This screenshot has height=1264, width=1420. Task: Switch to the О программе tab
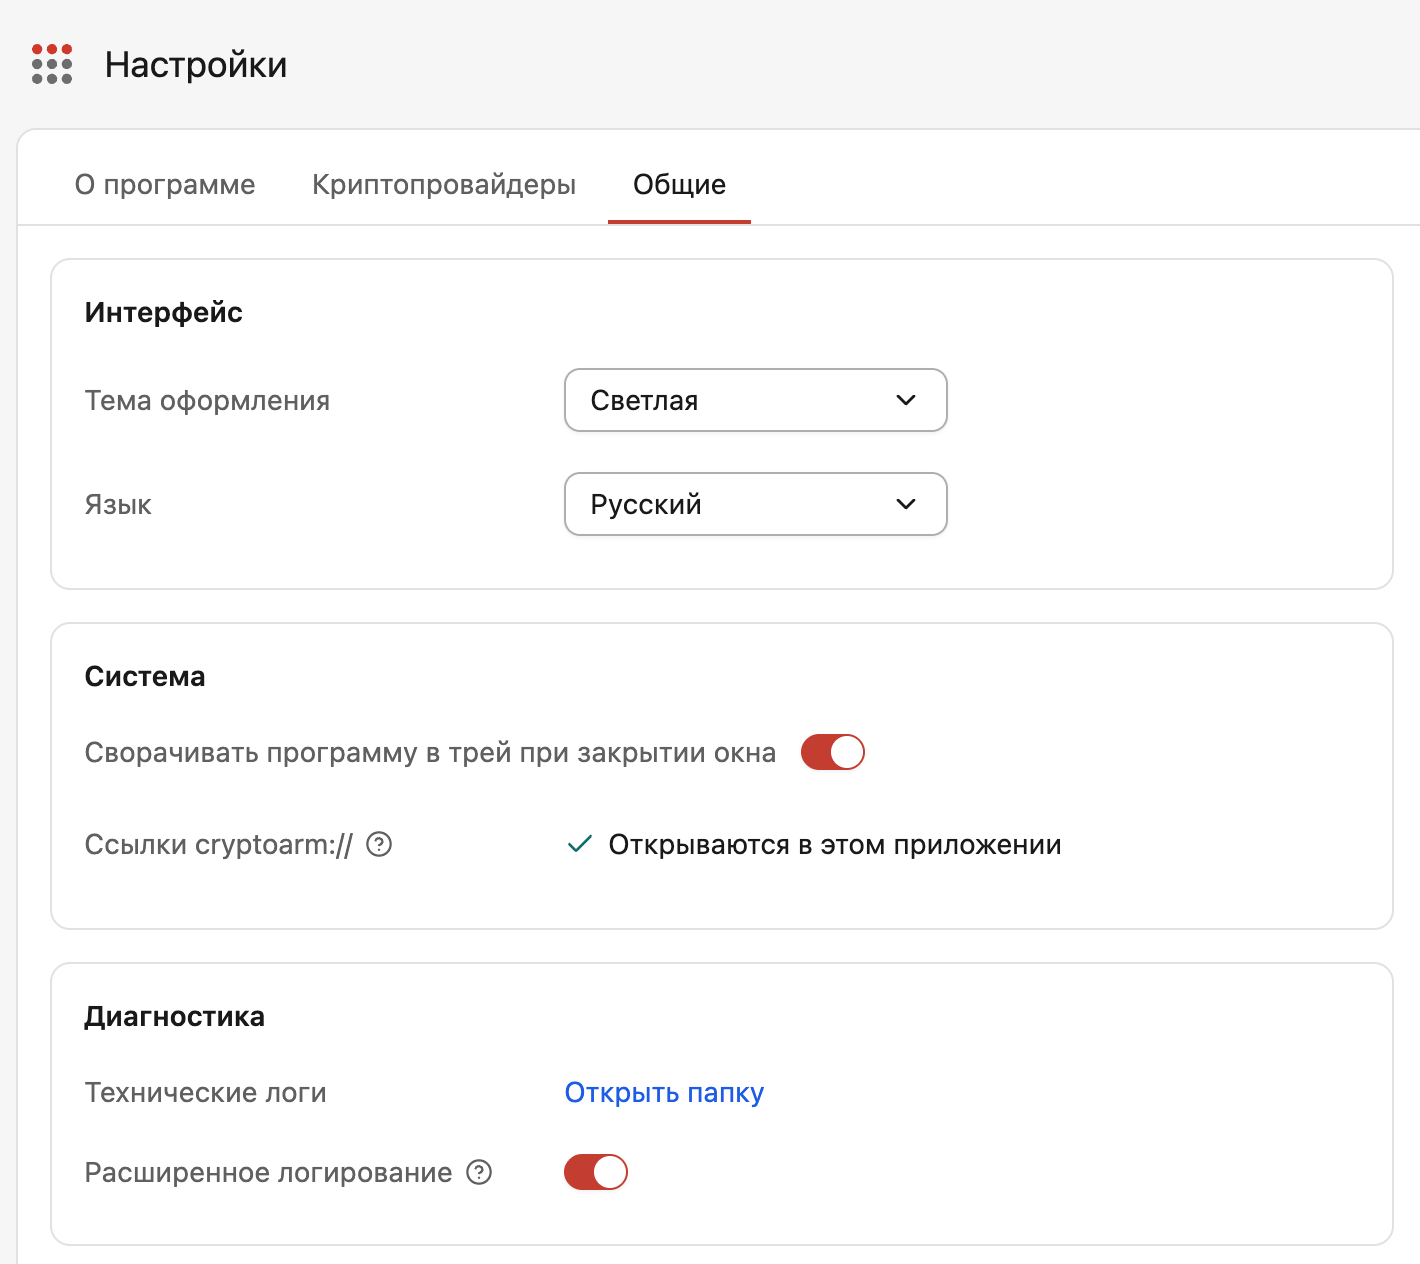click(165, 185)
